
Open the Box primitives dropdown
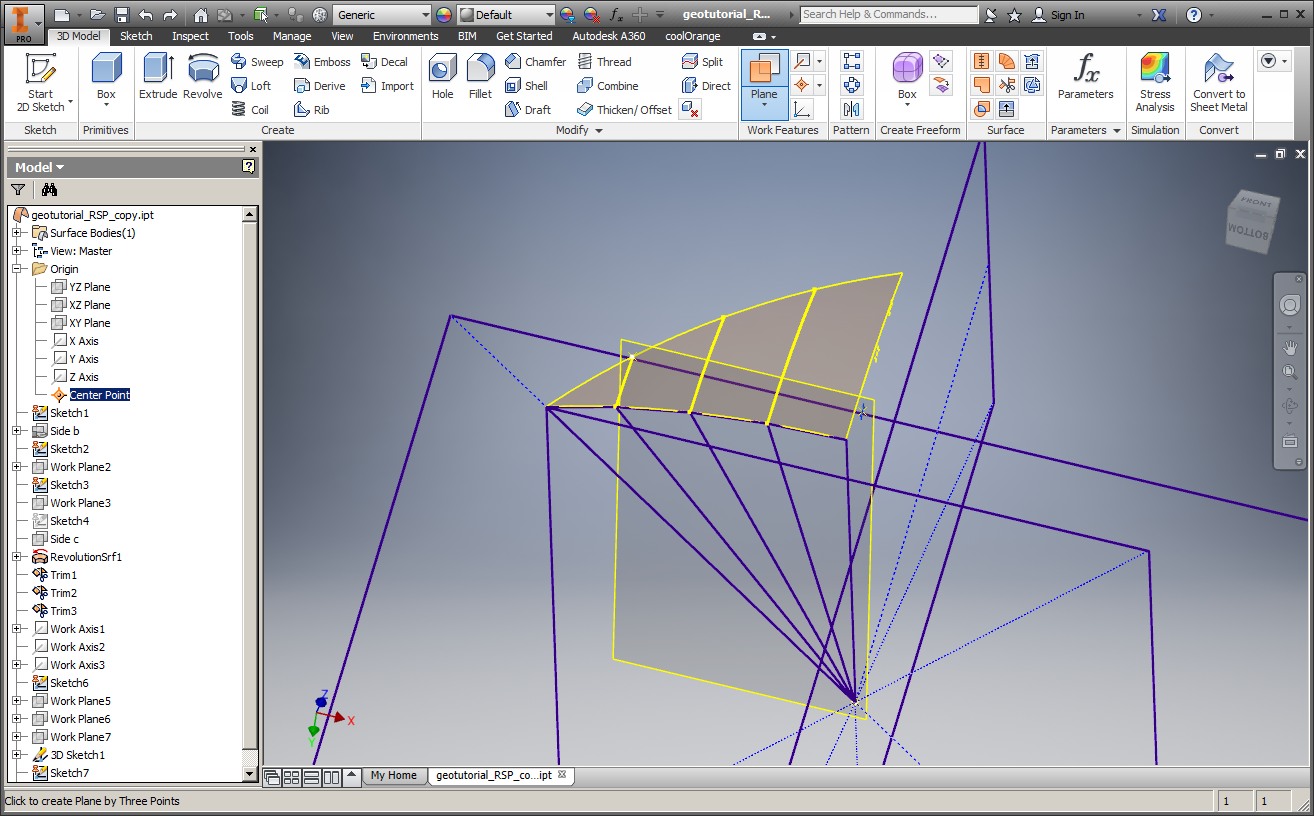tap(106, 106)
